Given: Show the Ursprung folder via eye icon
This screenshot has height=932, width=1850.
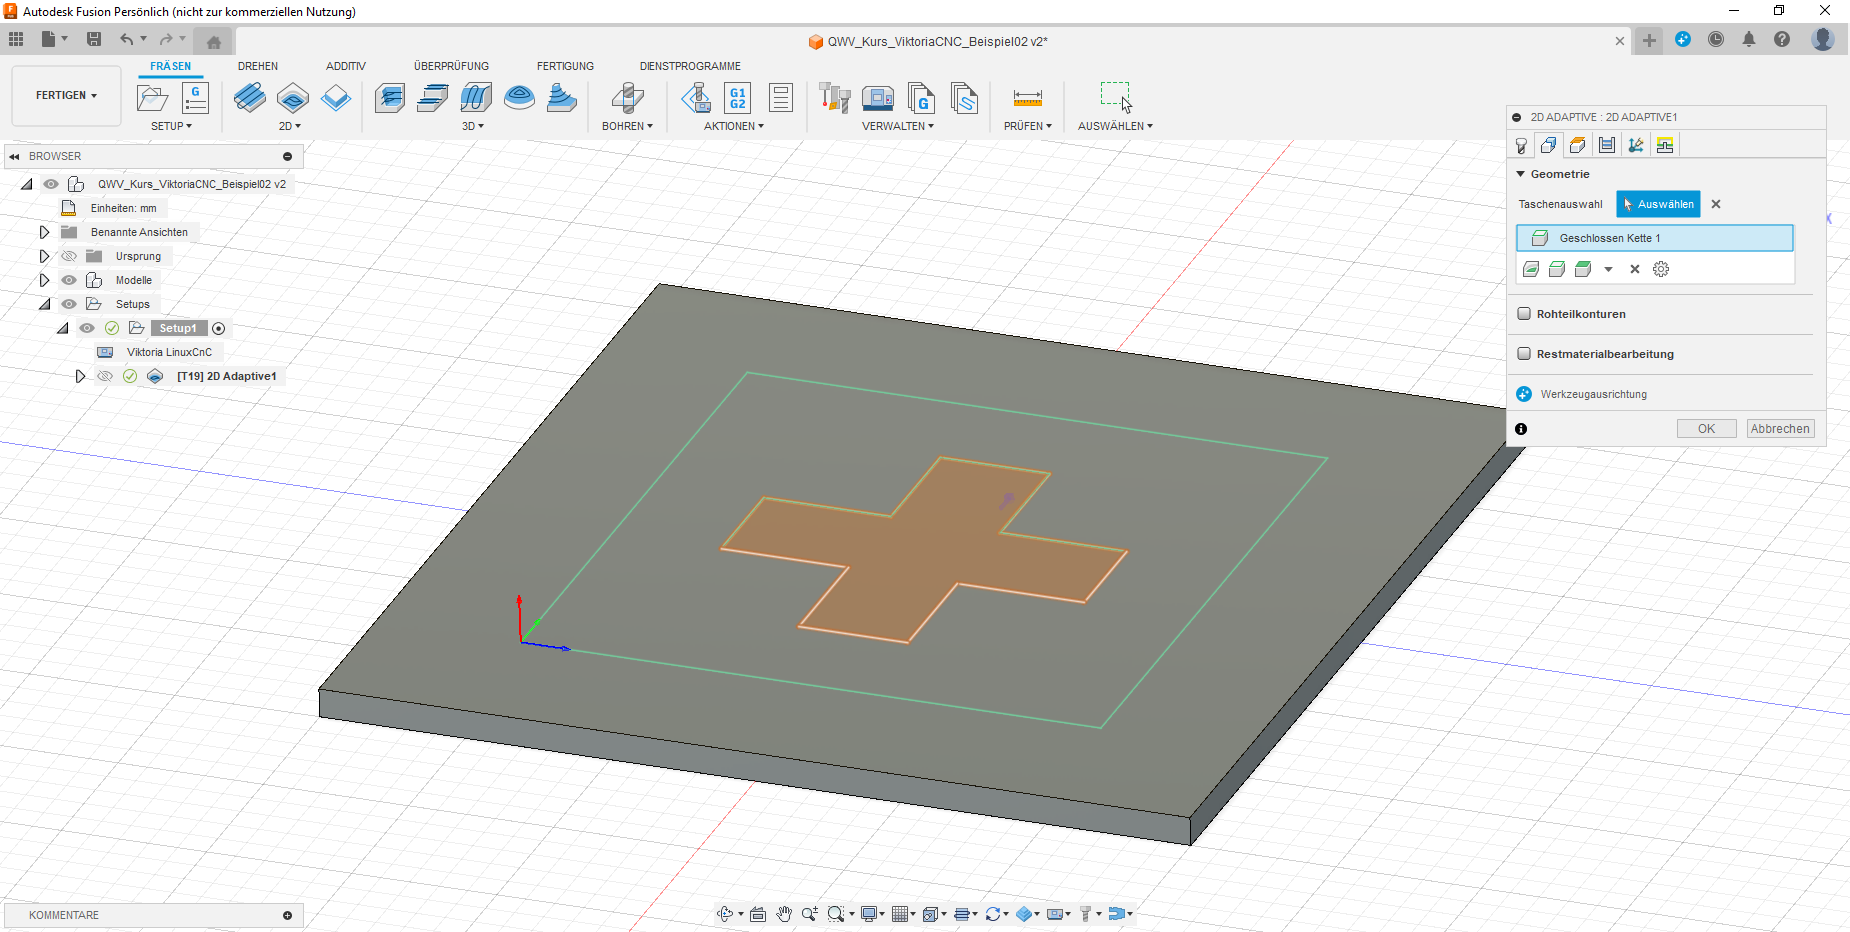Looking at the screenshot, I should coord(69,256).
